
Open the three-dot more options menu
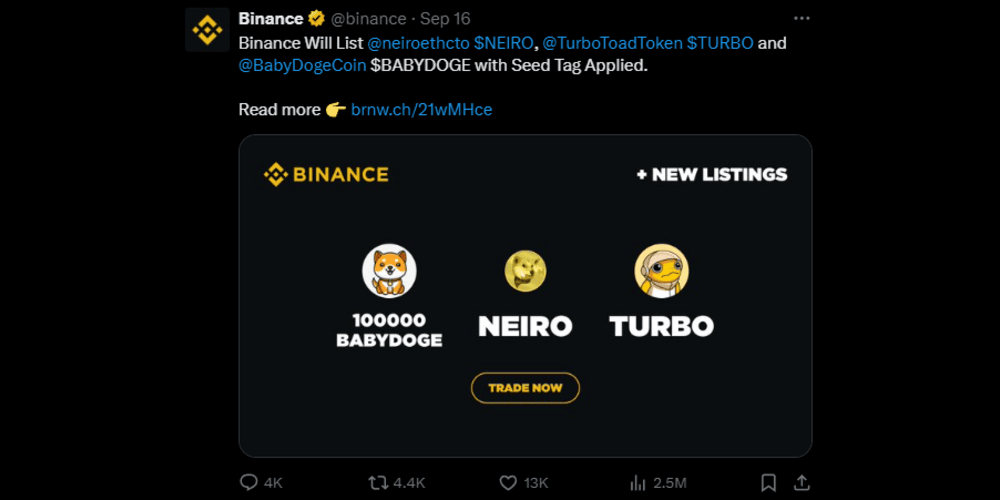point(801,18)
